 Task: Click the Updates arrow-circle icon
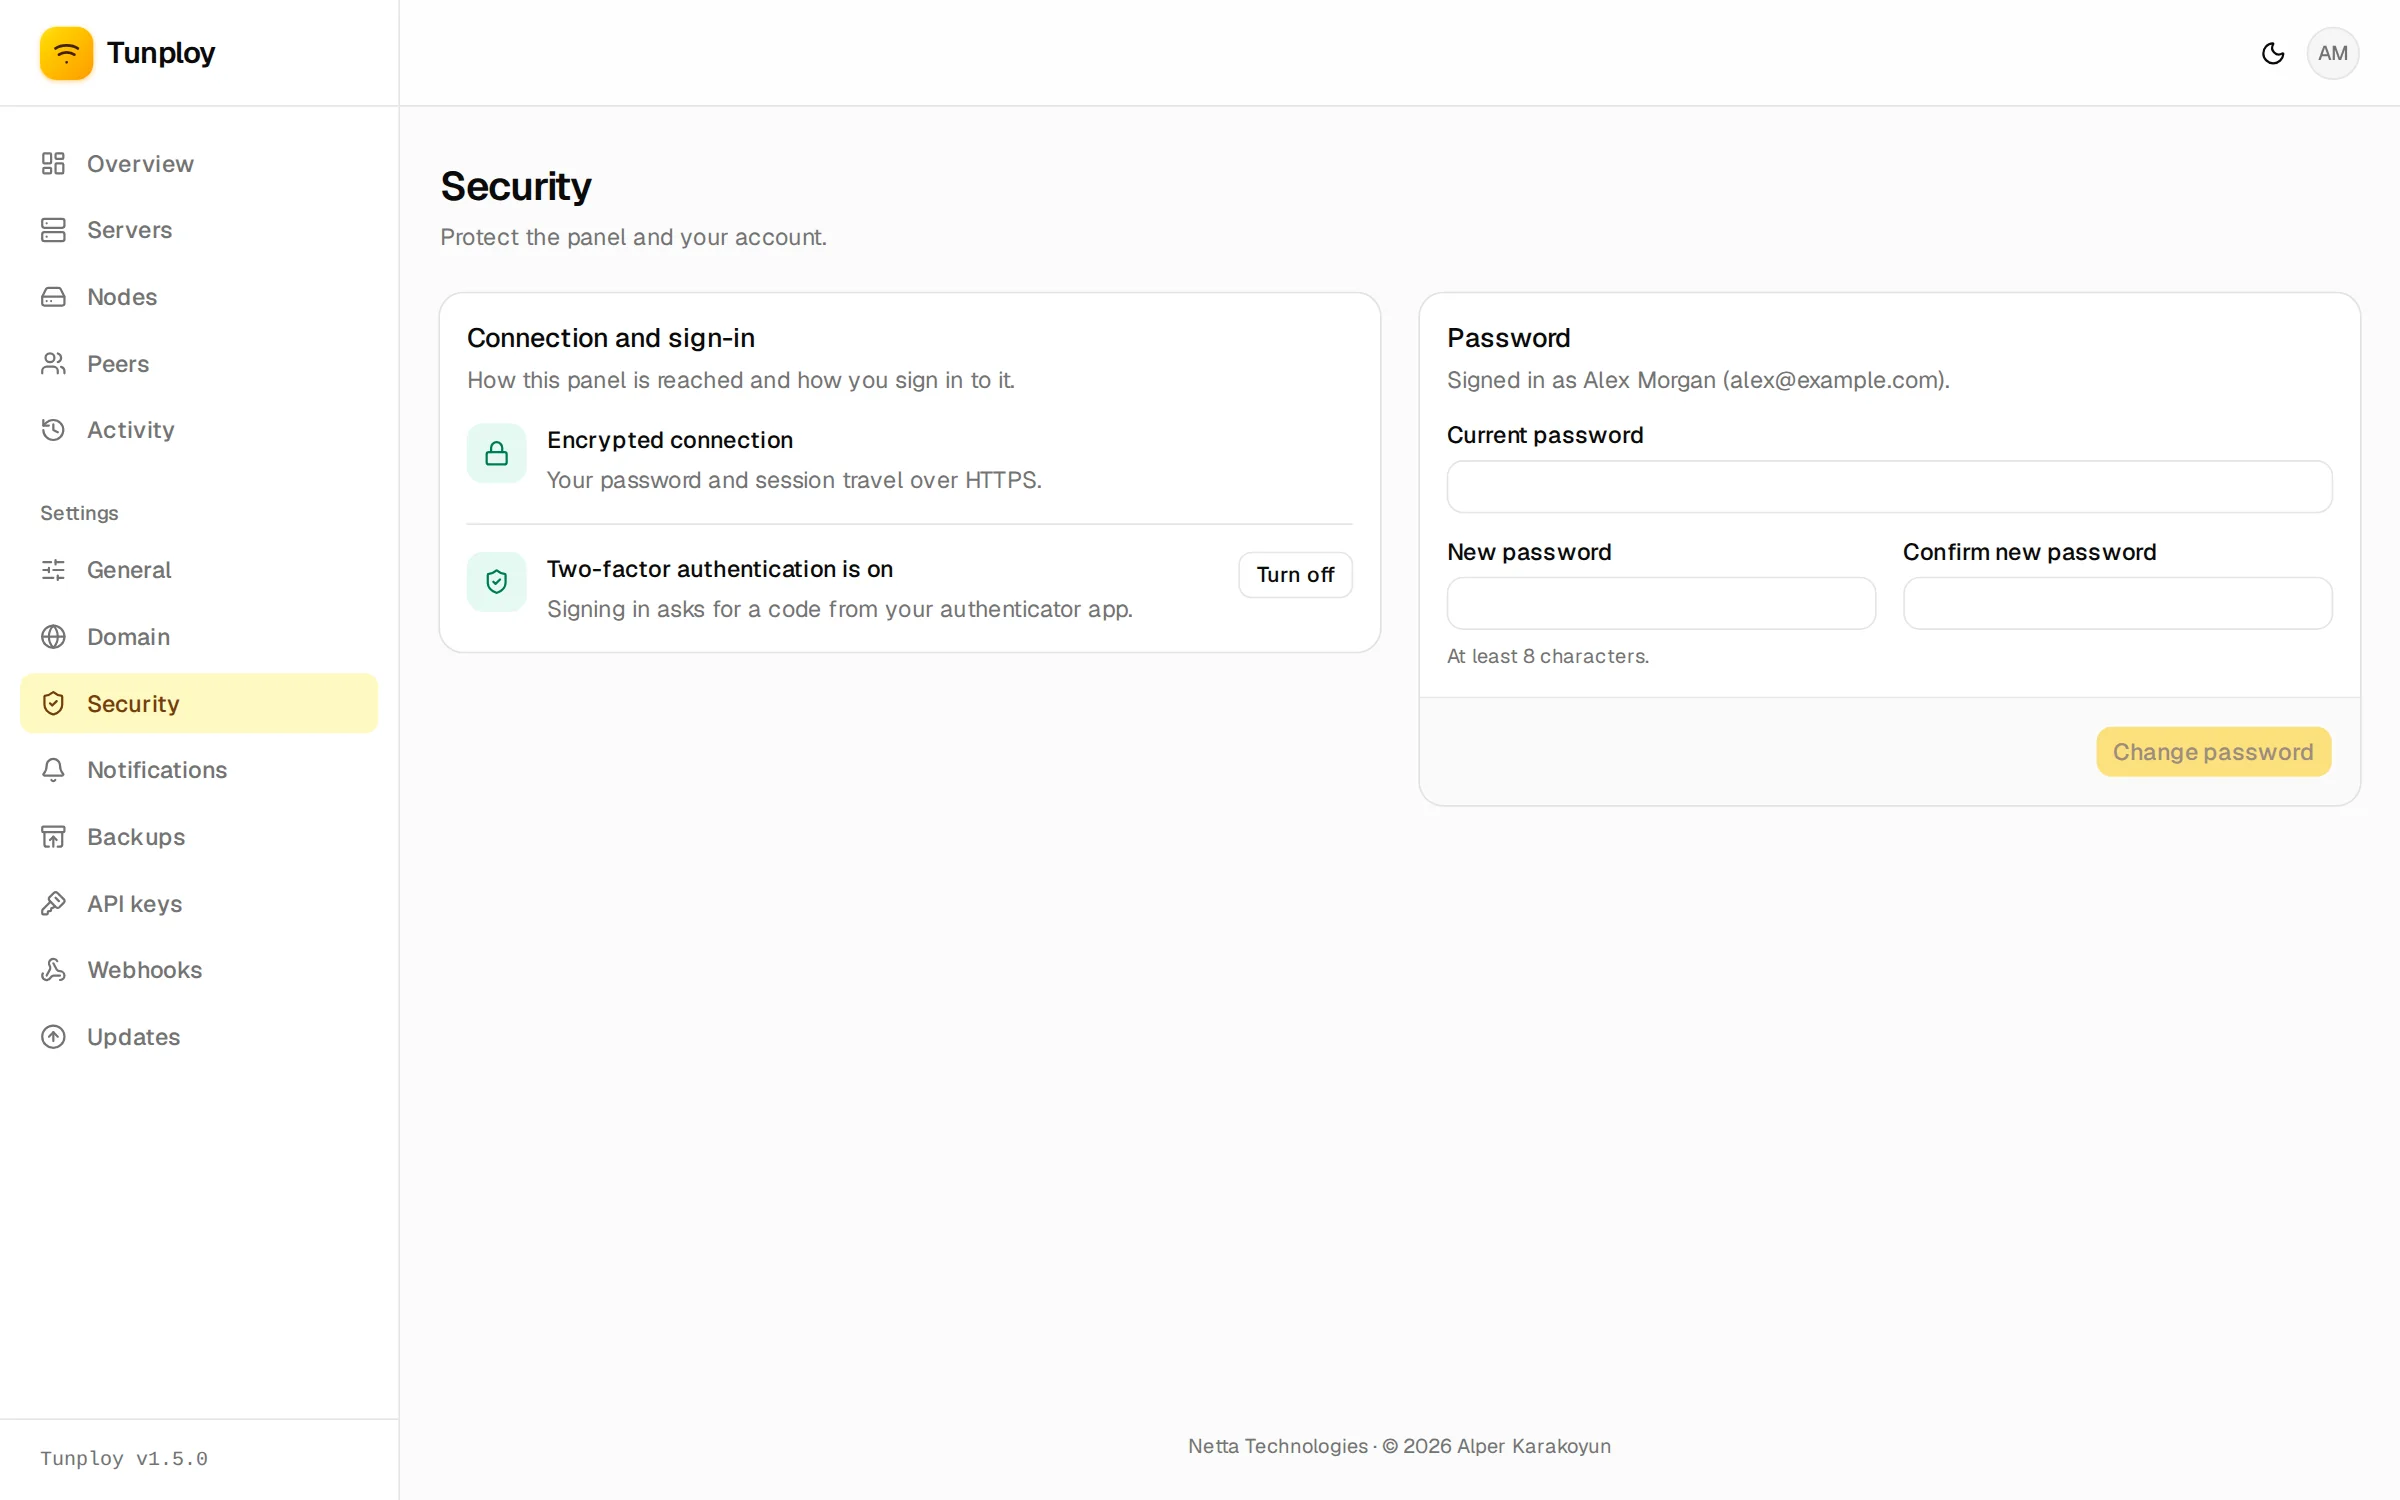point(53,1037)
